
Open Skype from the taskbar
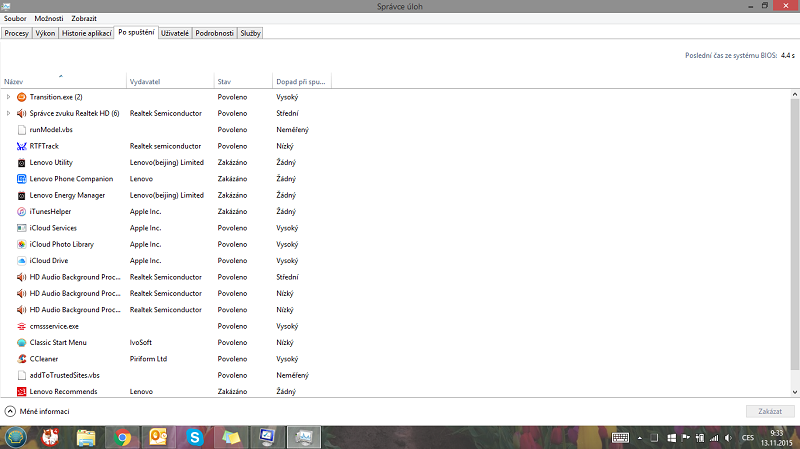[x=194, y=437]
